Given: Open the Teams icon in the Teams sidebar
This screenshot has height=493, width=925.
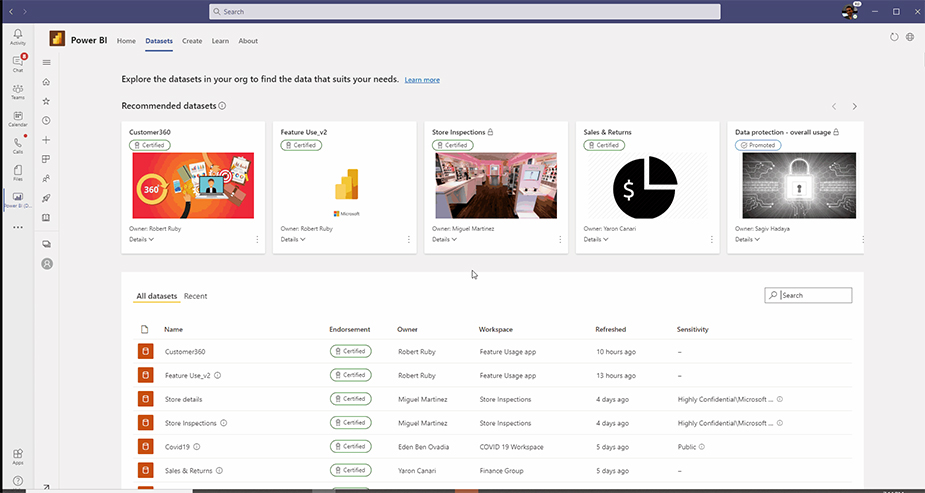Looking at the screenshot, I should click(x=18, y=91).
